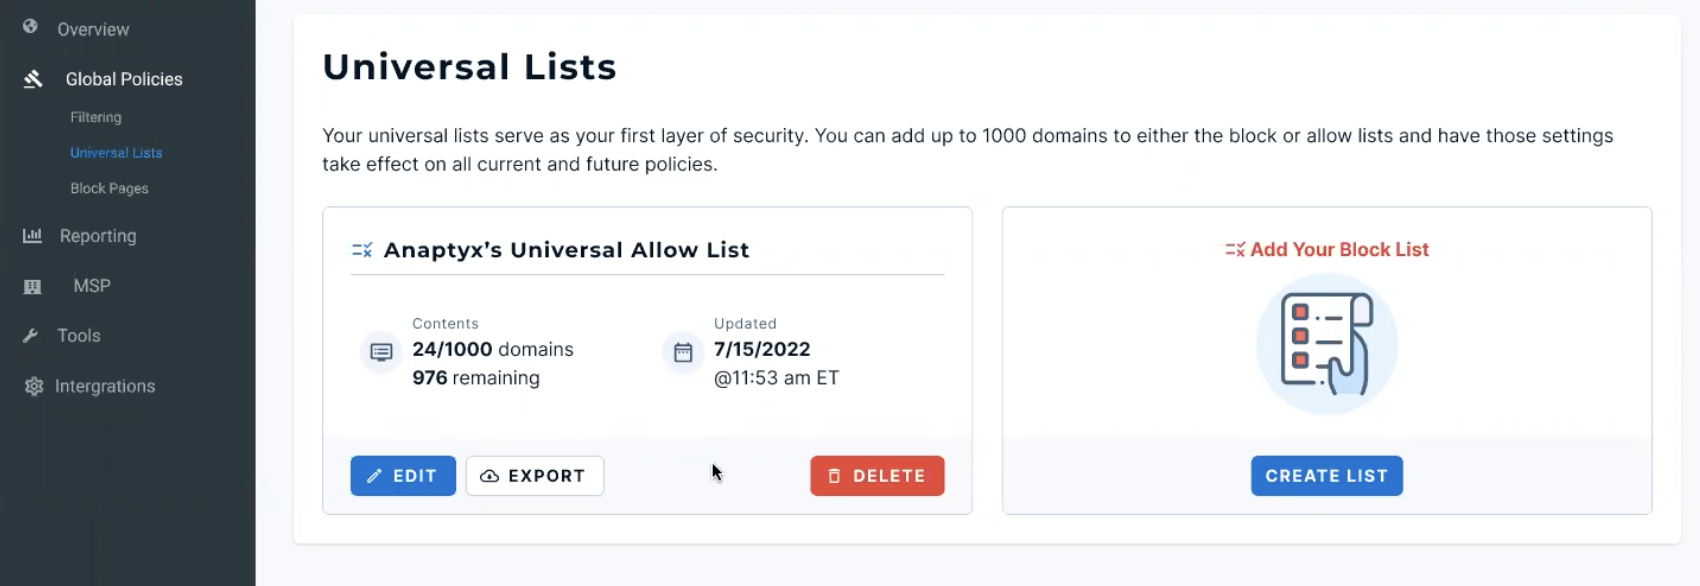This screenshot has height=586, width=1700.
Task: Click the globe icon beside Overview
Action: 30,26
